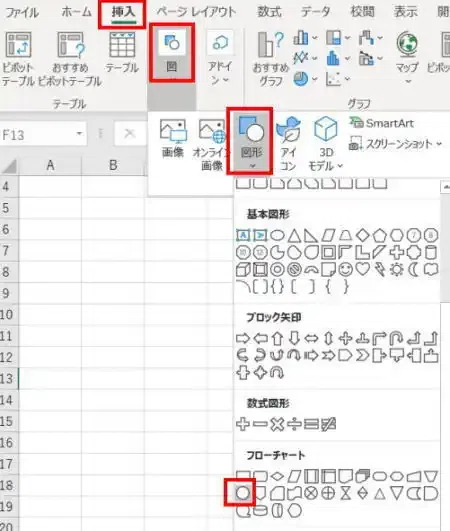Choose the right block arrow shape
The height and width of the screenshot is (531, 450).
point(243,338)
